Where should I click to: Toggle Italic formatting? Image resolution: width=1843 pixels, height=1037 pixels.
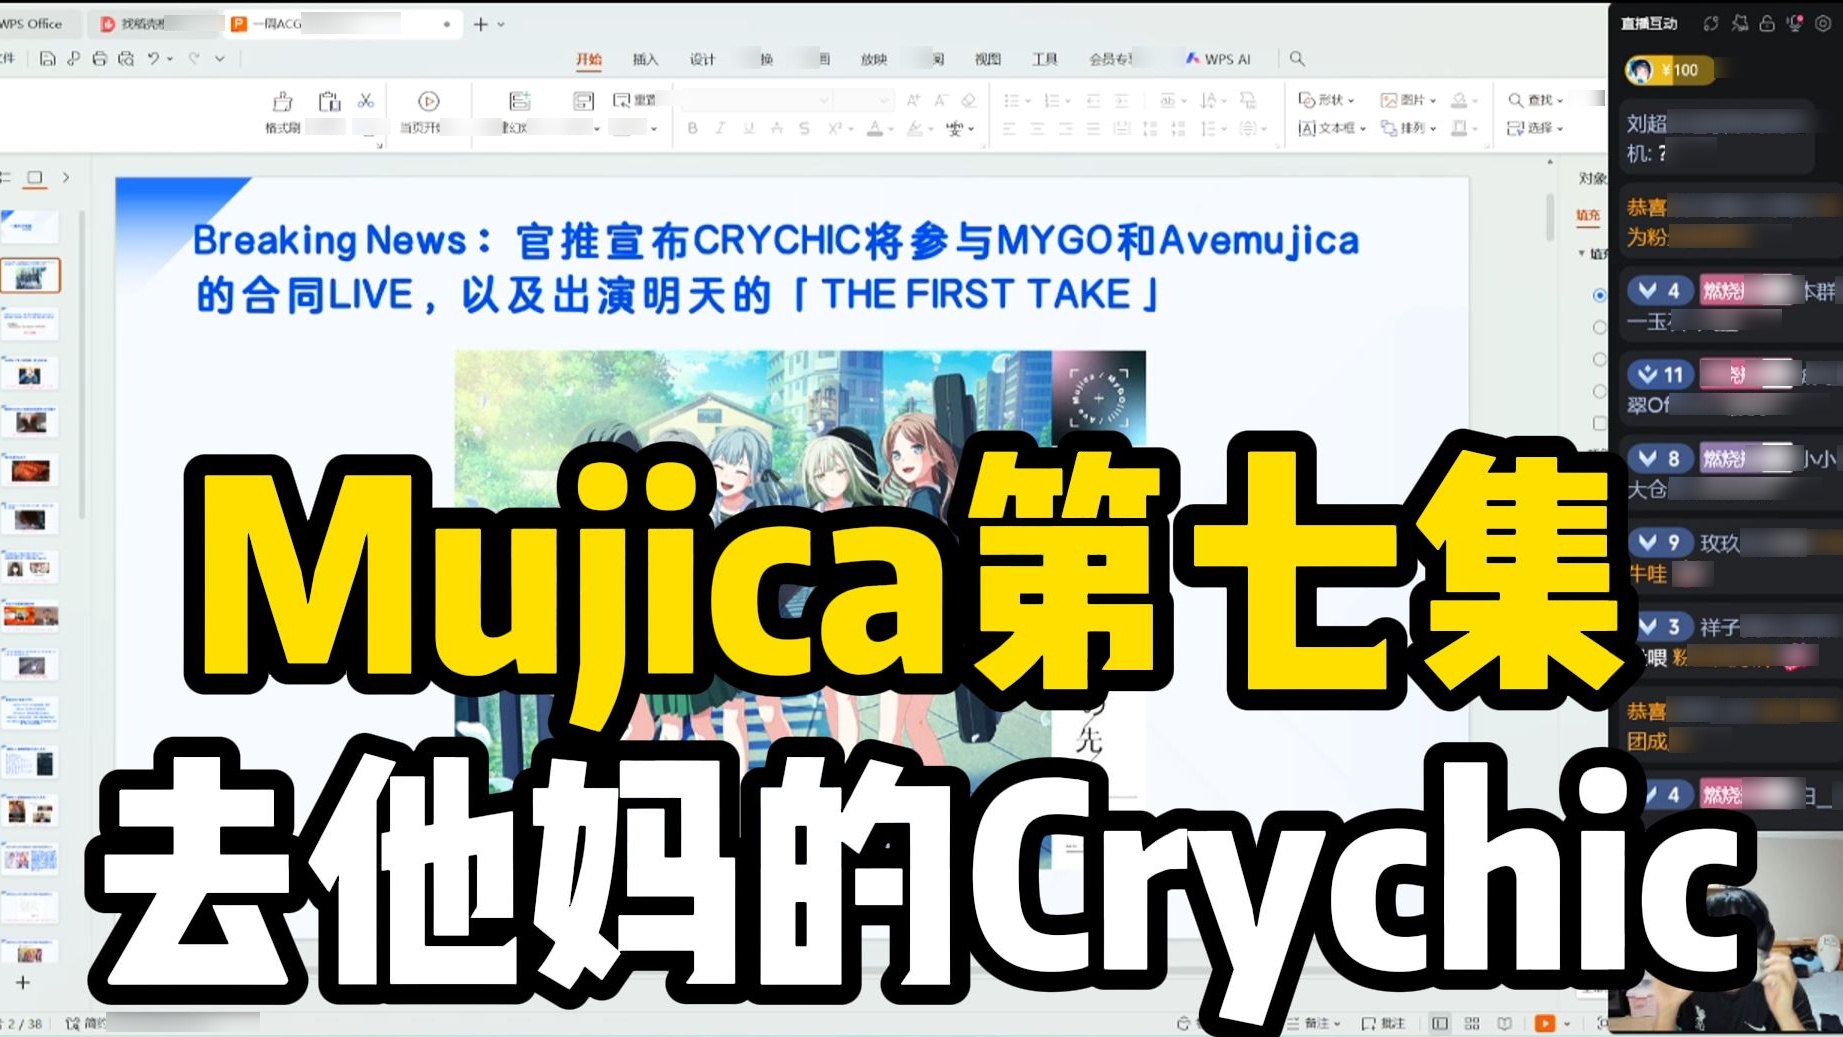719,129
